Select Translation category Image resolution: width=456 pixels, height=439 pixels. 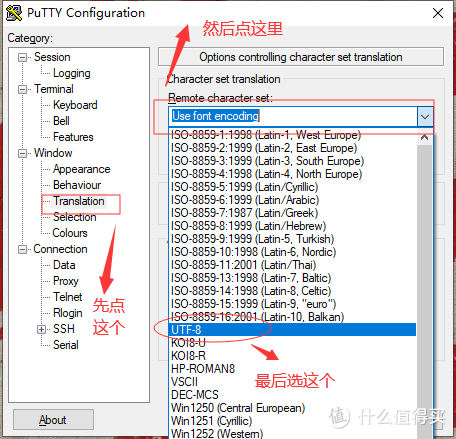(79, 201)
